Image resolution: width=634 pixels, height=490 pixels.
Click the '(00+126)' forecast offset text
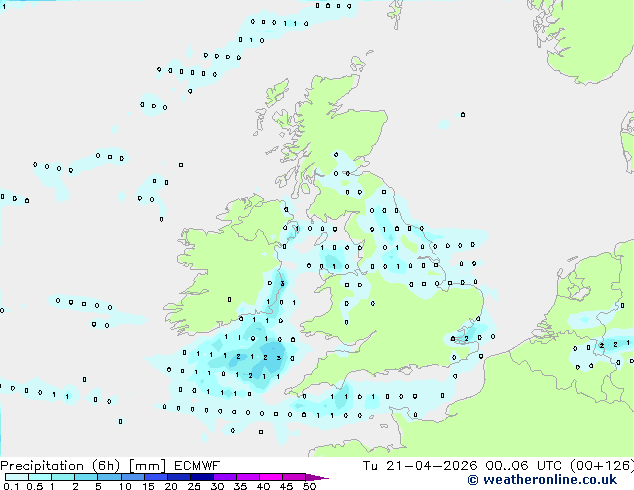click(602, 466)
